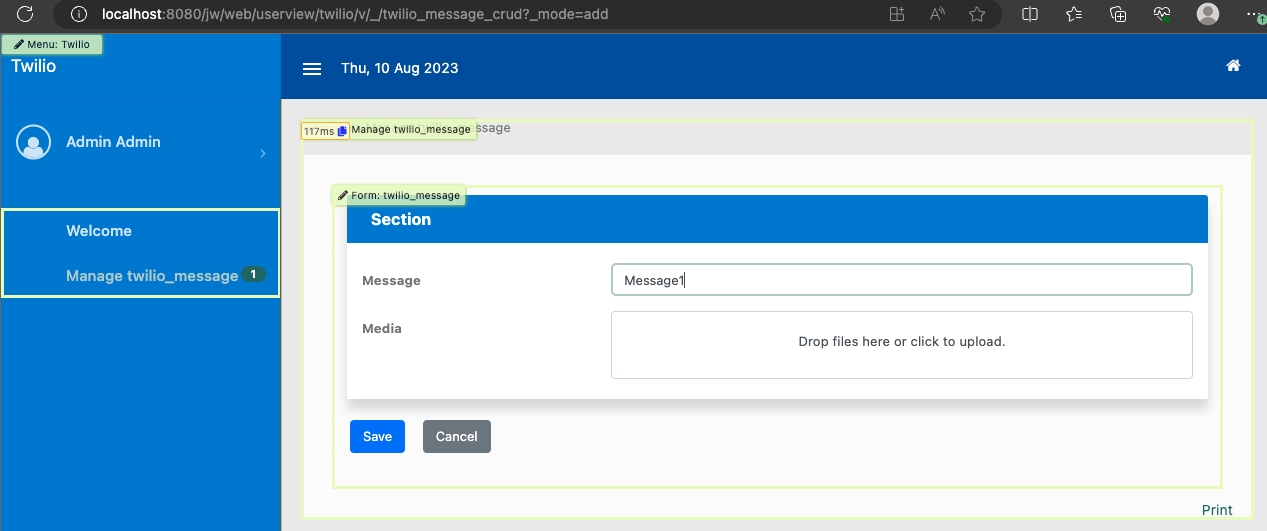
Task: Click the Read aloud icon
Action: [x=938, y=14]
